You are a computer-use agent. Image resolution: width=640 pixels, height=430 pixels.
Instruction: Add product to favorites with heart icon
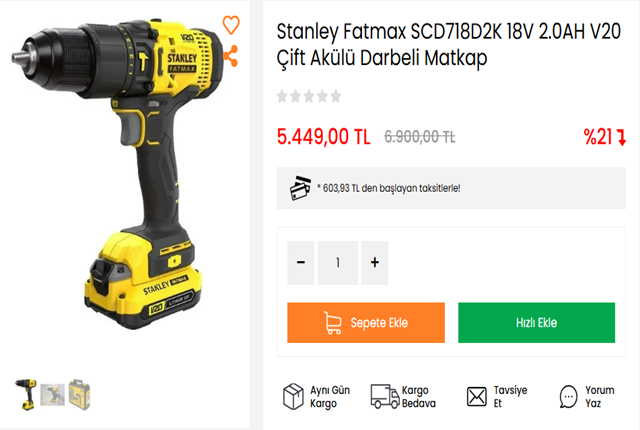(x=231, y=24)
